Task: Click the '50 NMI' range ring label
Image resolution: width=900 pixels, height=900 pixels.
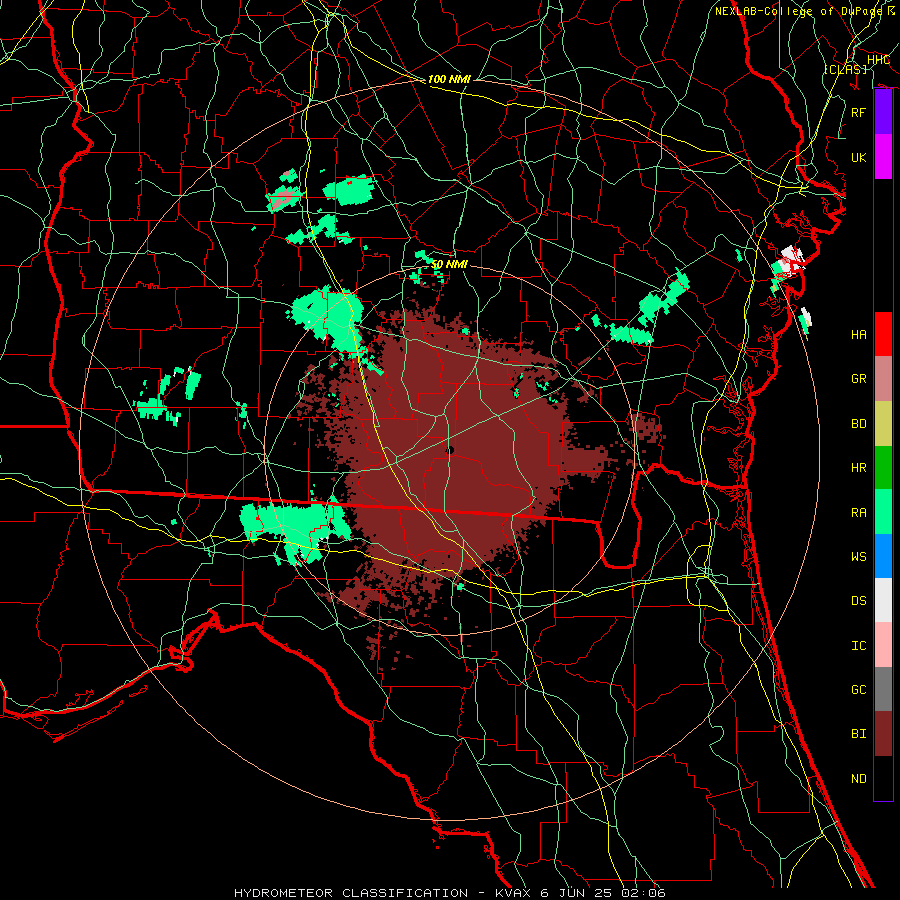Action: [449, 264]
